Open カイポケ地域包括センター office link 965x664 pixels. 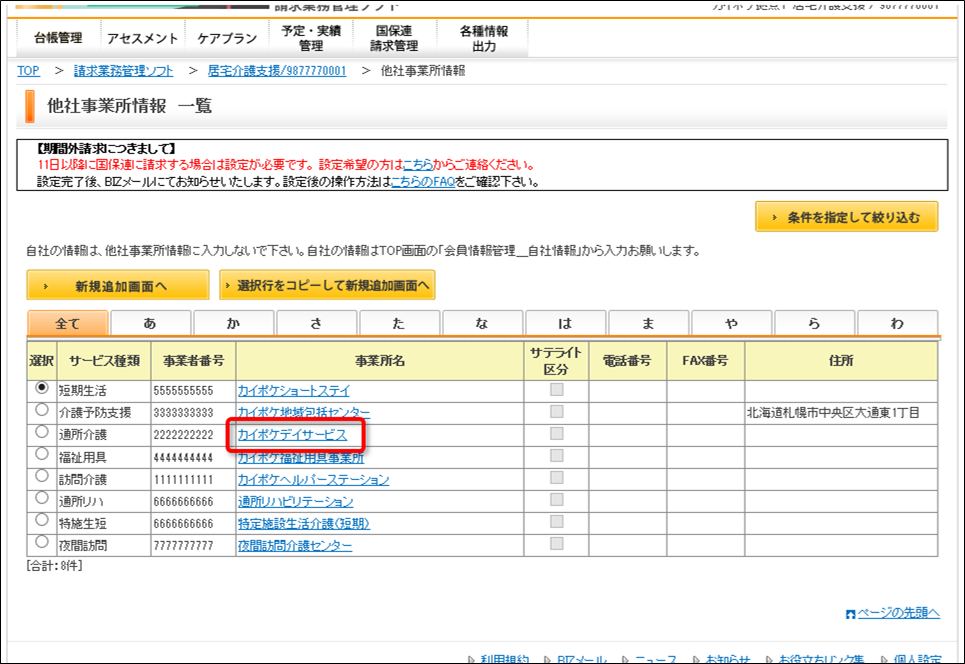pos(304,413)
